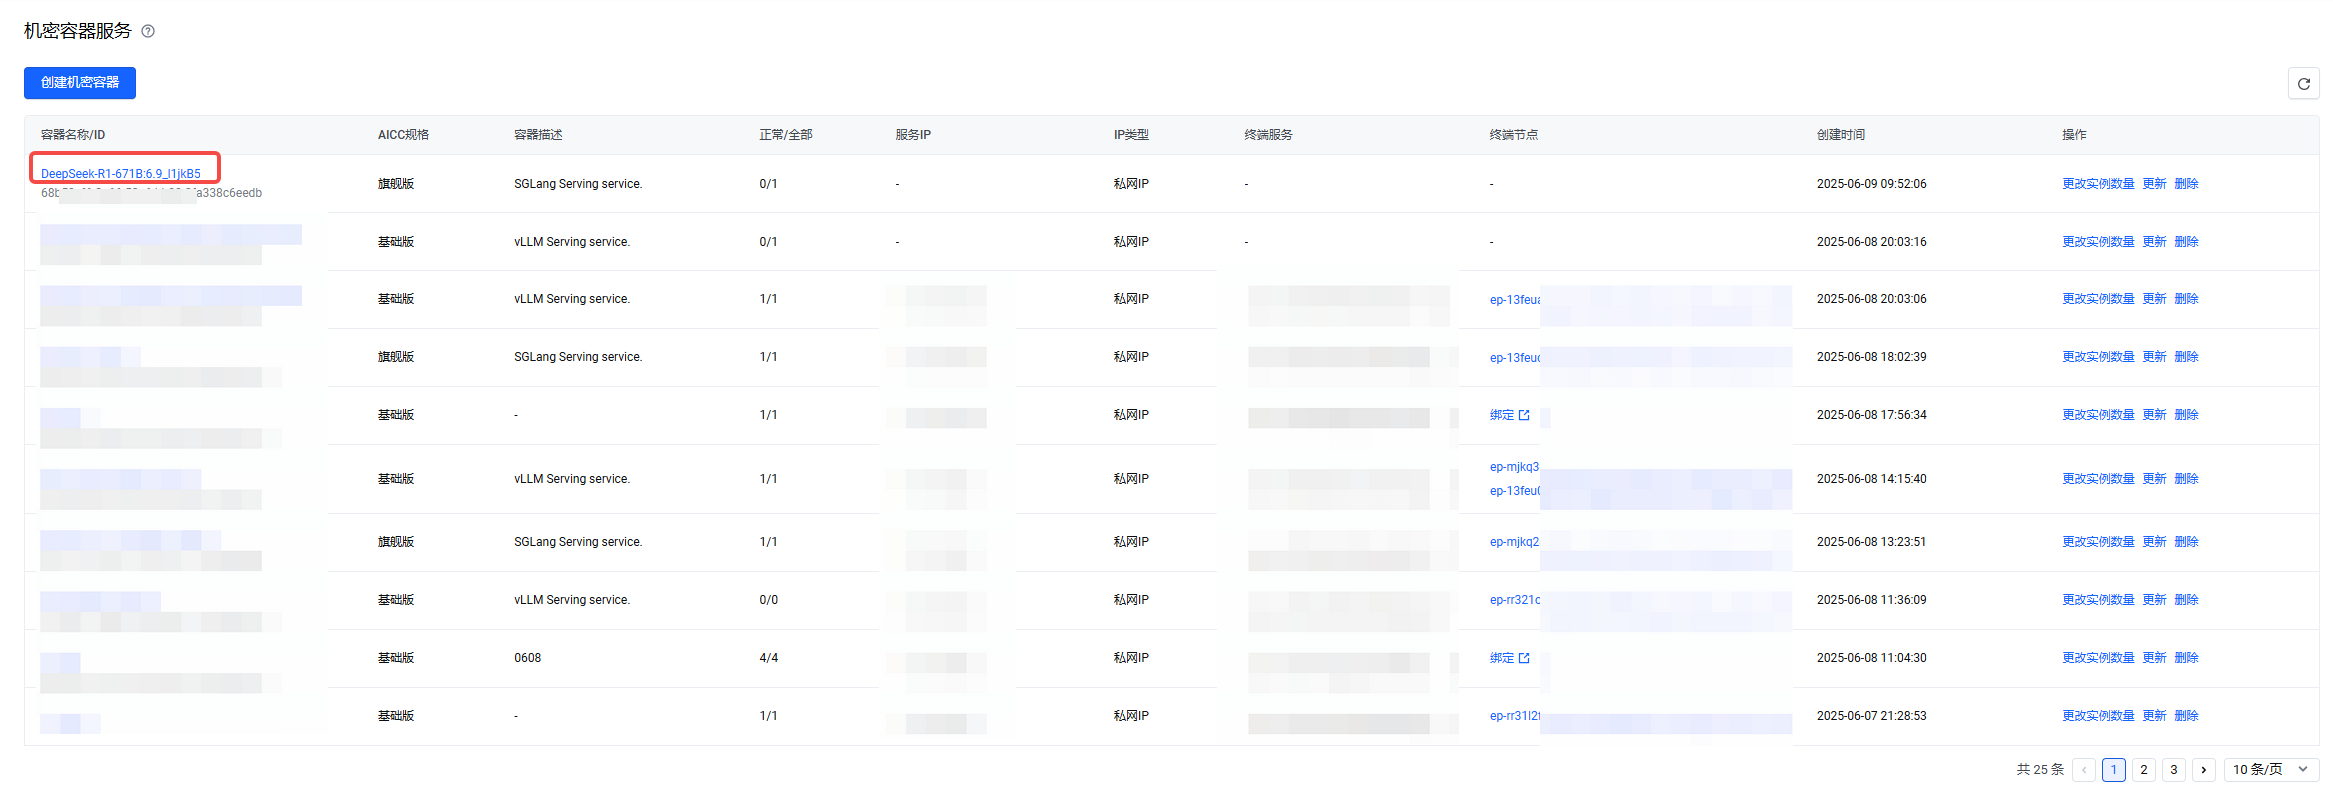
Task: Click the 终端节点 column header
Action: coord(1514,135)
